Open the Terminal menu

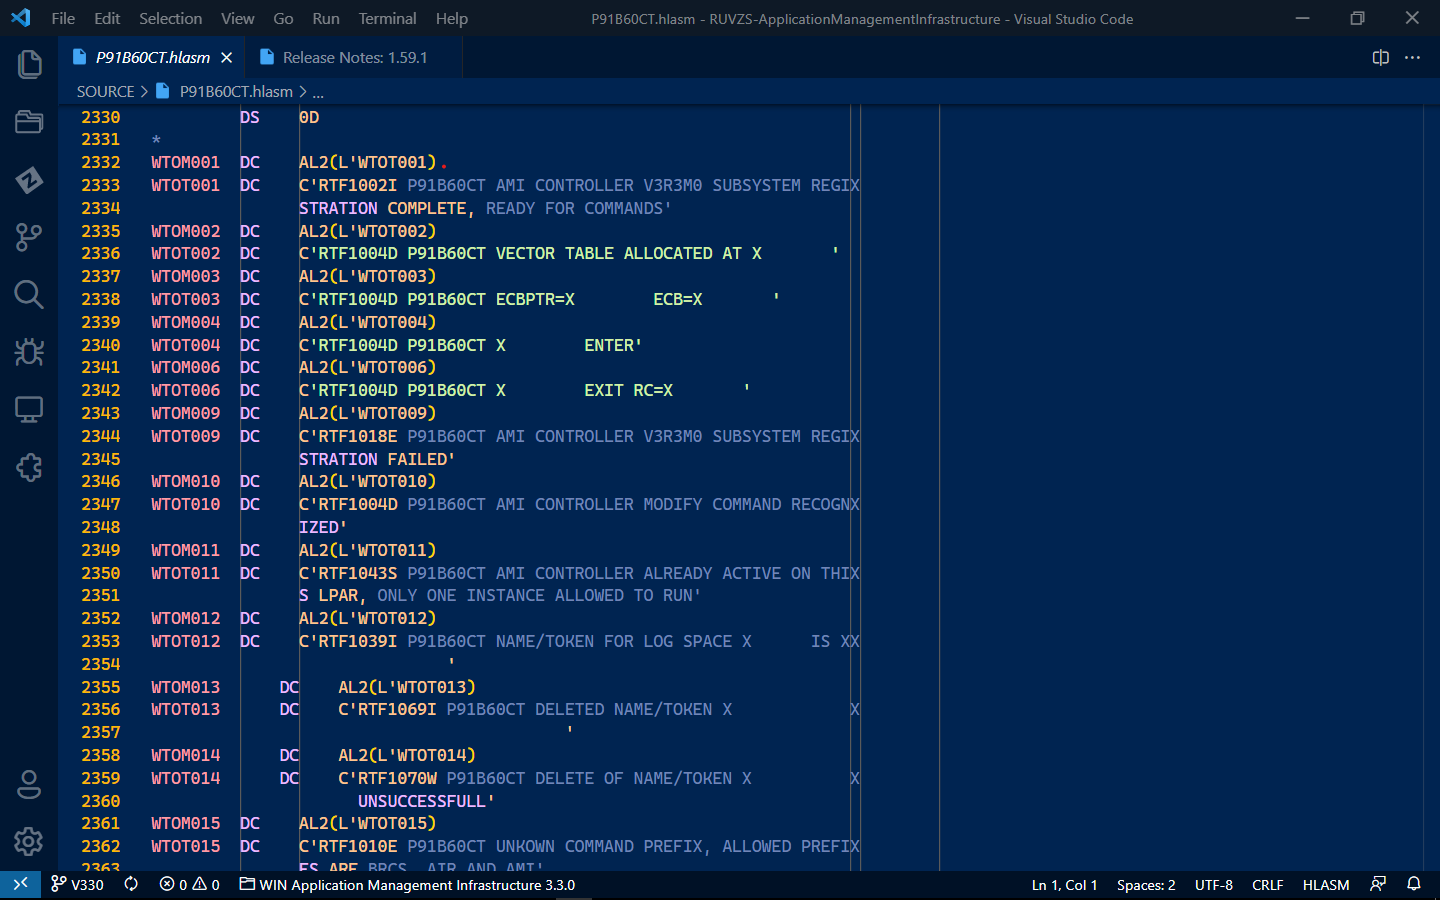[386, 18]
